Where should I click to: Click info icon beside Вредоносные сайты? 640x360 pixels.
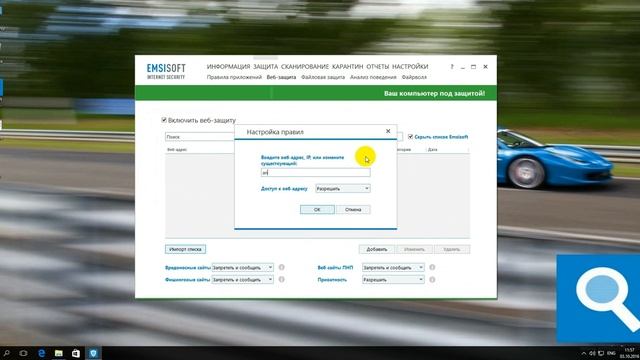pyautogui.click(x=281, y=267)
